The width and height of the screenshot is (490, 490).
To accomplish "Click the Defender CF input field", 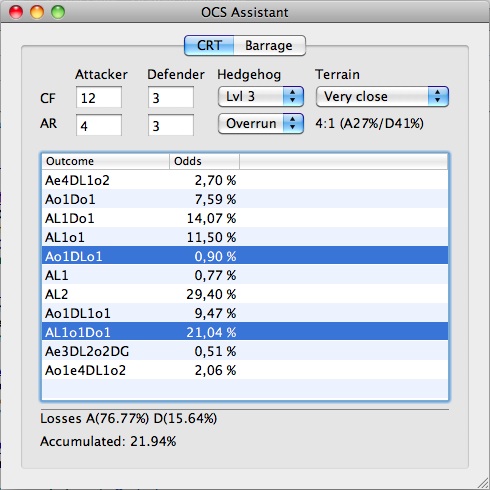I will pyautogui.click(x=171, y=97).
